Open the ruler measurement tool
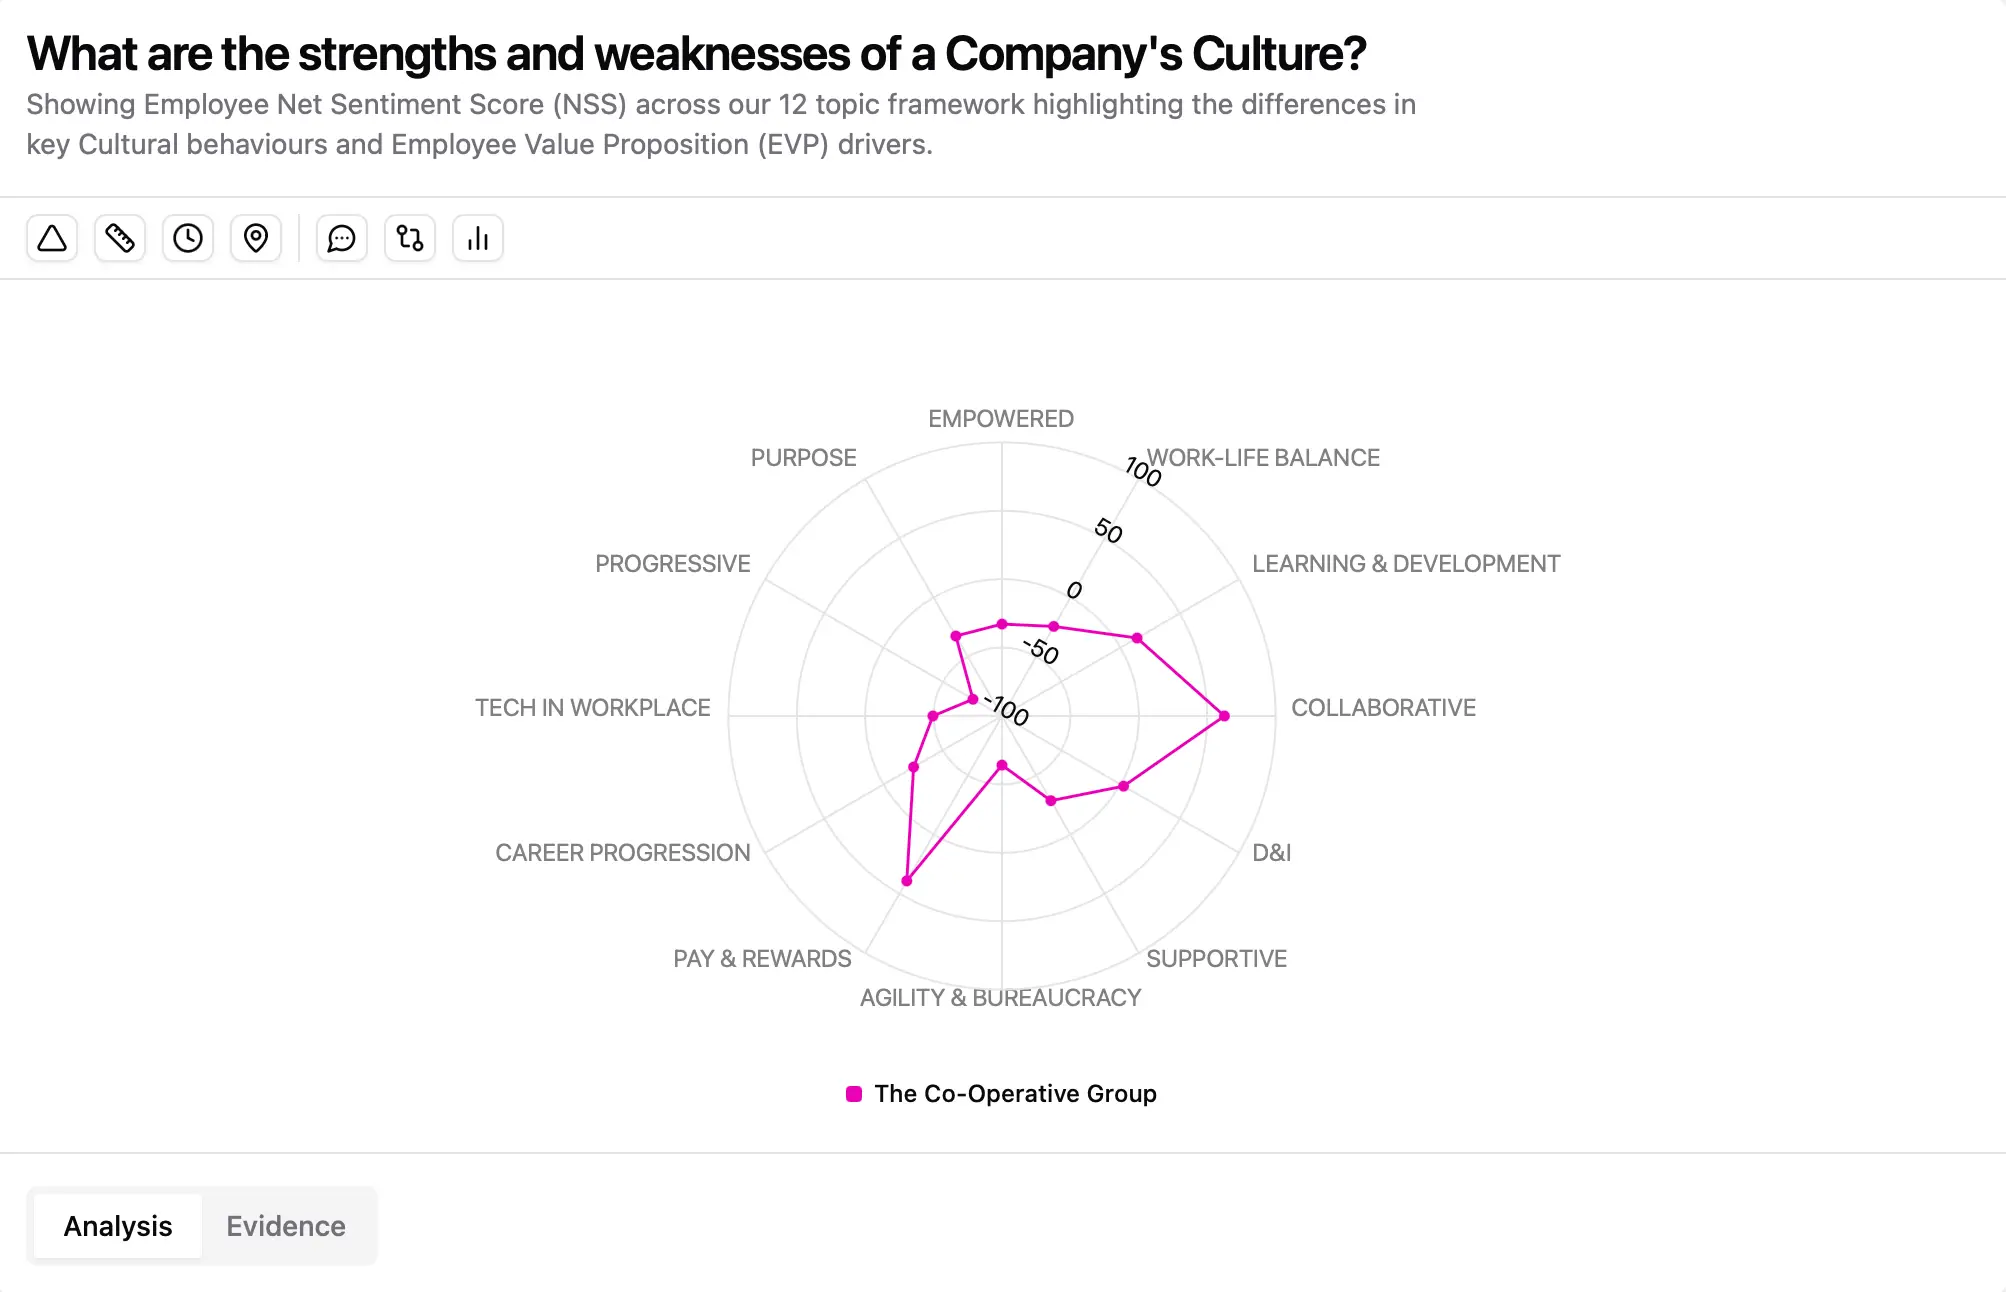 (x=119, y=238)
